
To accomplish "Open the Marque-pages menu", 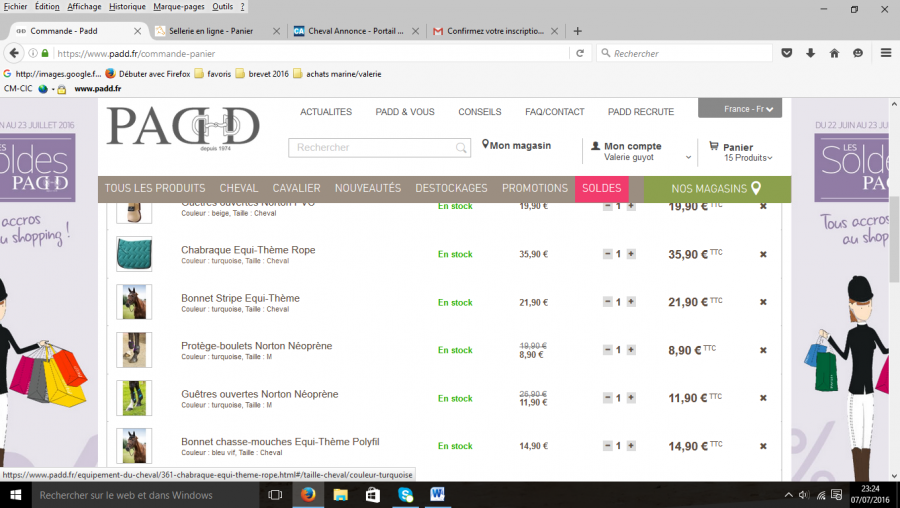I will [179, 6].
